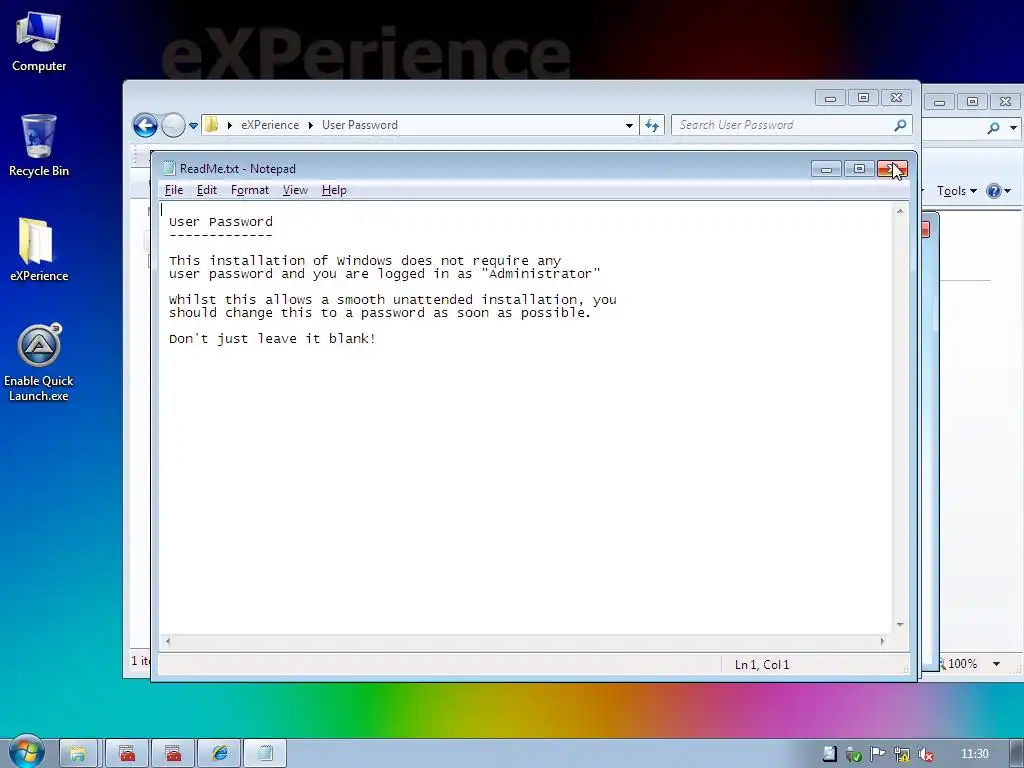The width and height of the screenshot is (1024, 768).
Task: Select the Recycle Bin desktop icon
Action: [x=39, y=146]
